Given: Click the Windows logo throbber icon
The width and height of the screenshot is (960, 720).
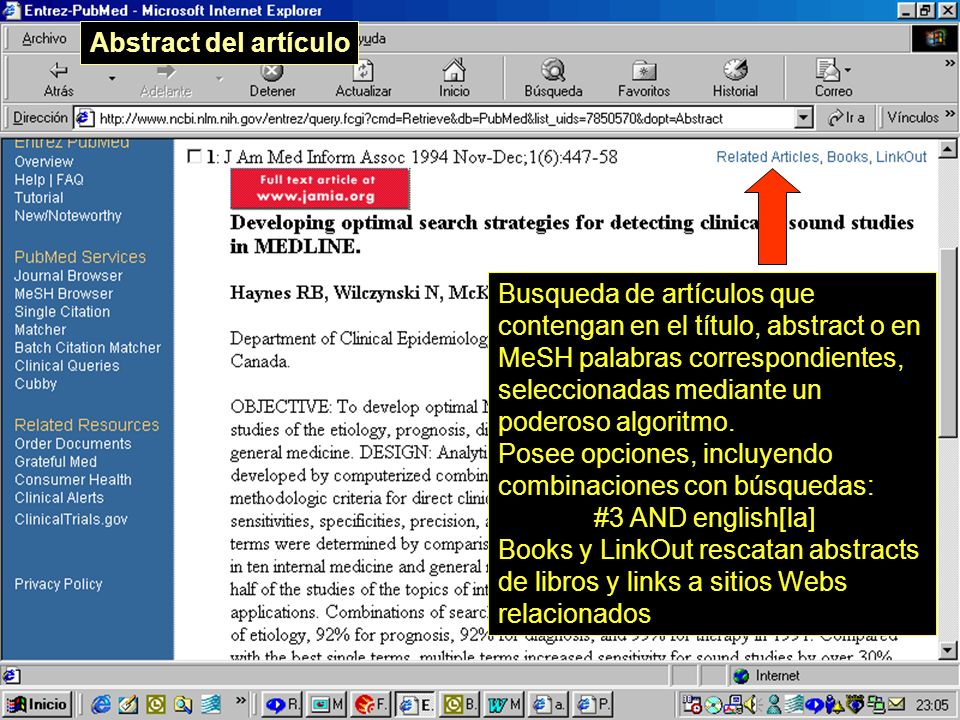Looking at the screenshot, I should (x=935, y=39).
